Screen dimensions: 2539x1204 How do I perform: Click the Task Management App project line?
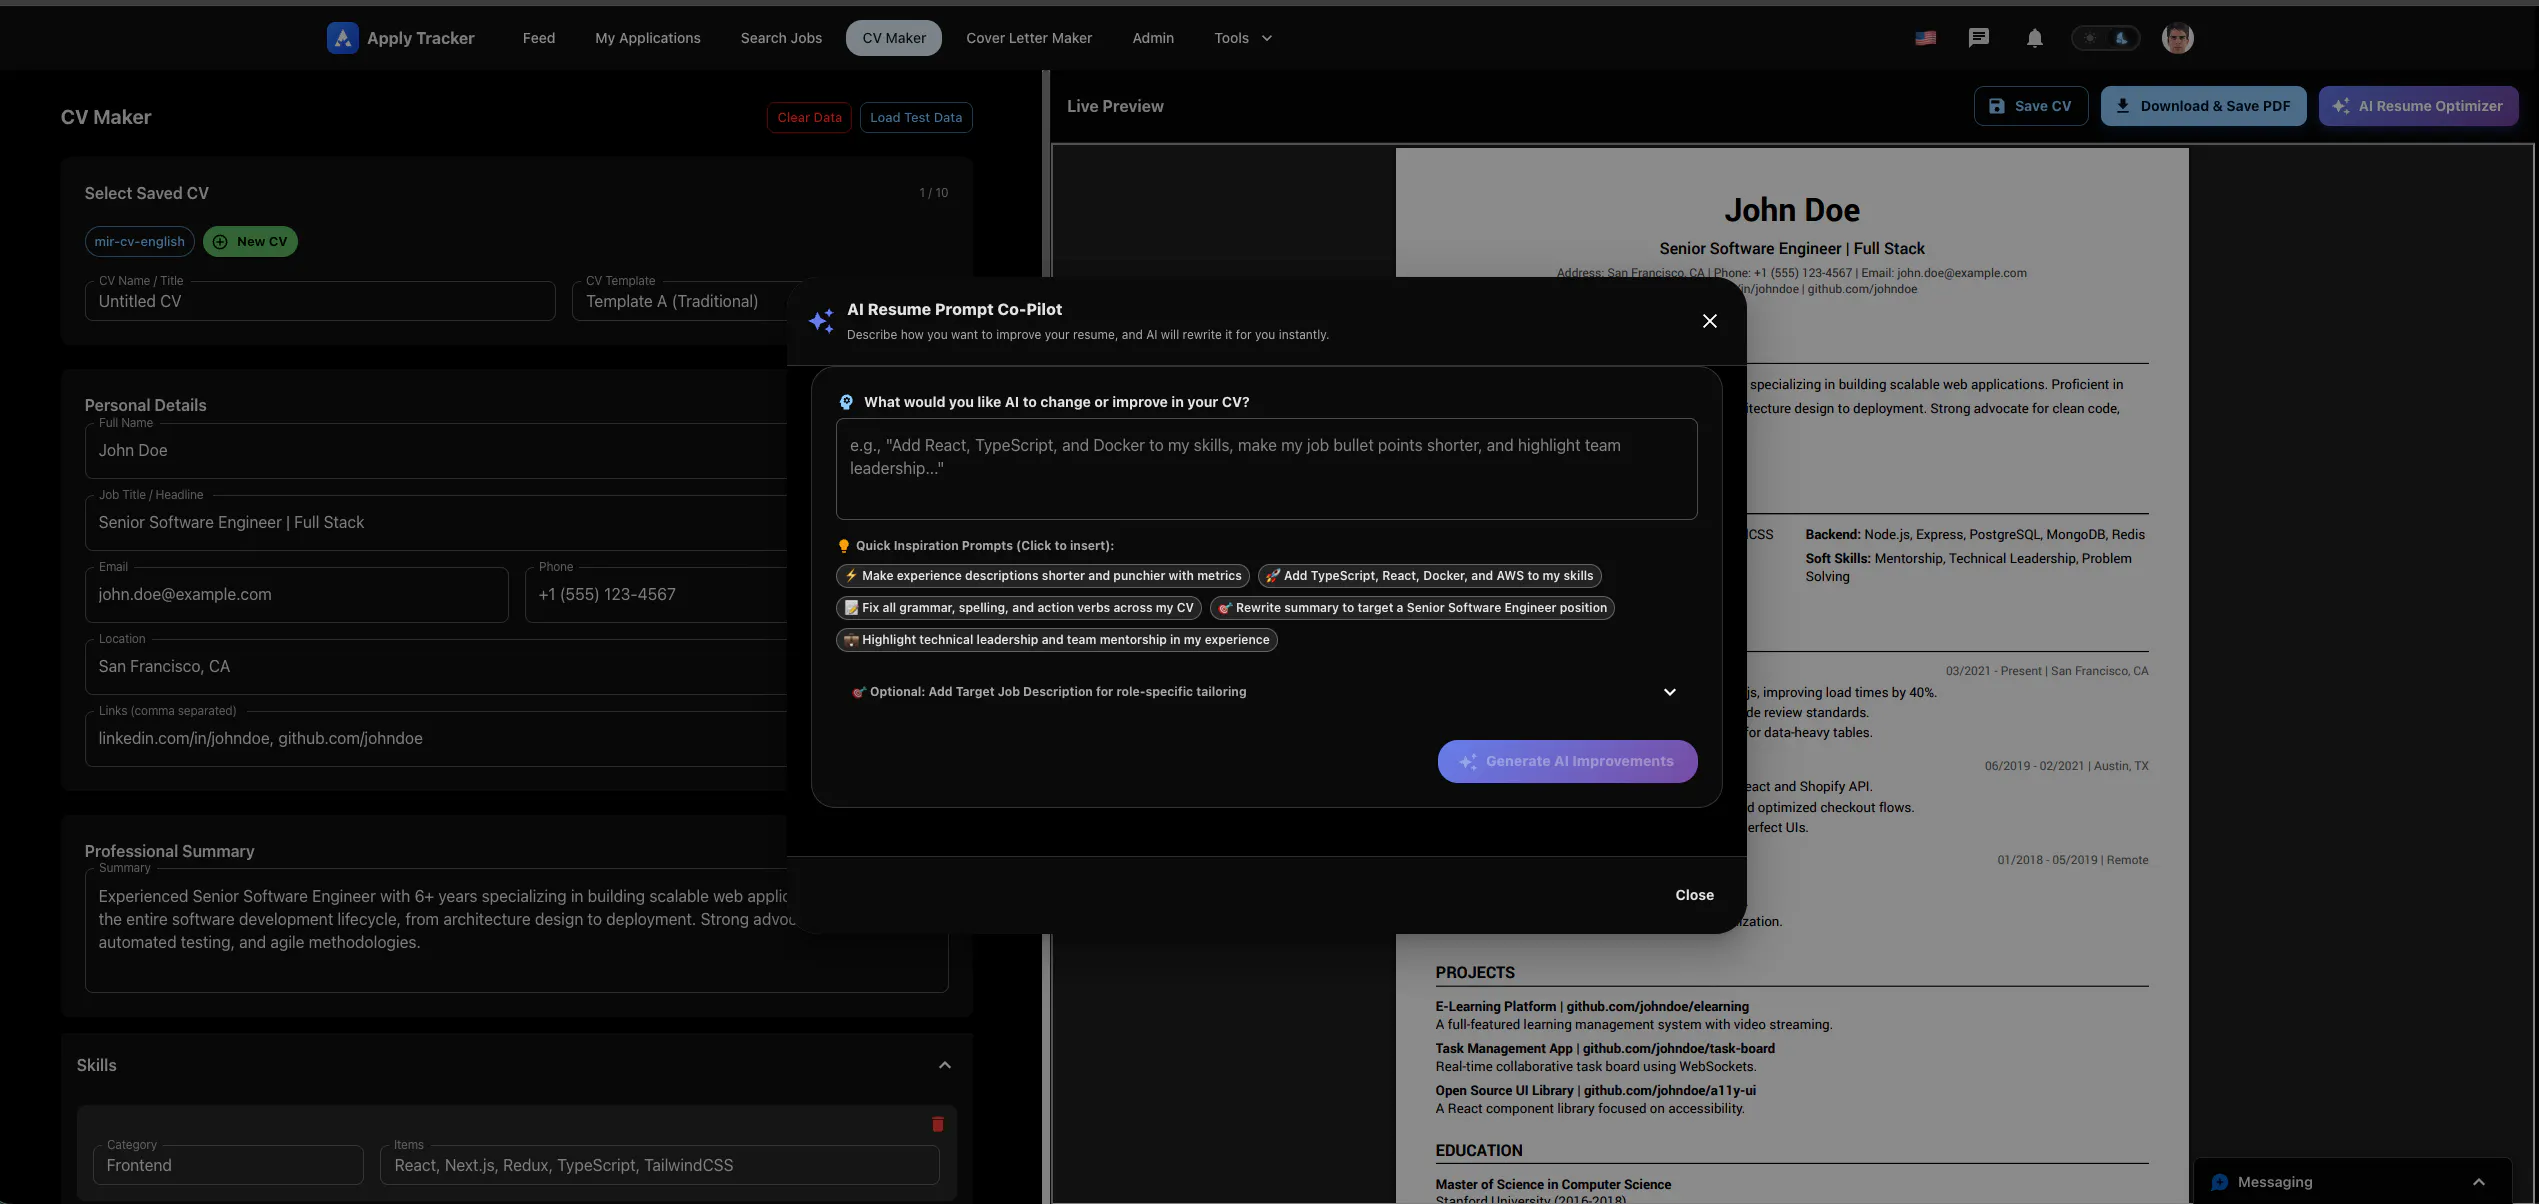coord(1605,1049)
